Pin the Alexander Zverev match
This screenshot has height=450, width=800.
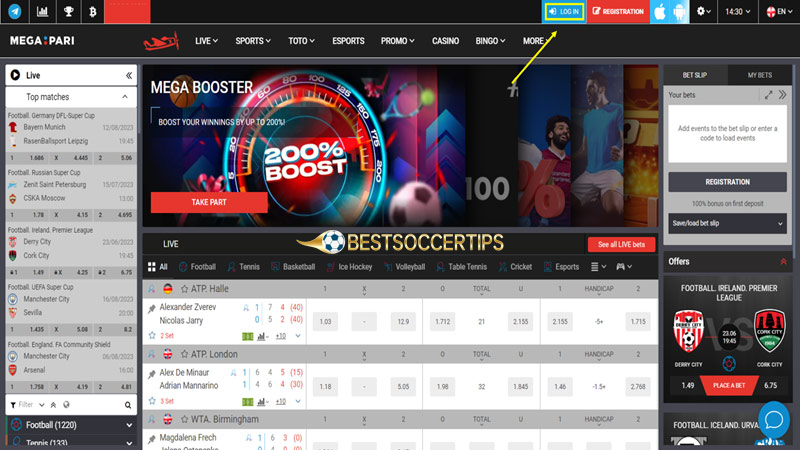(x=152, y=309)
